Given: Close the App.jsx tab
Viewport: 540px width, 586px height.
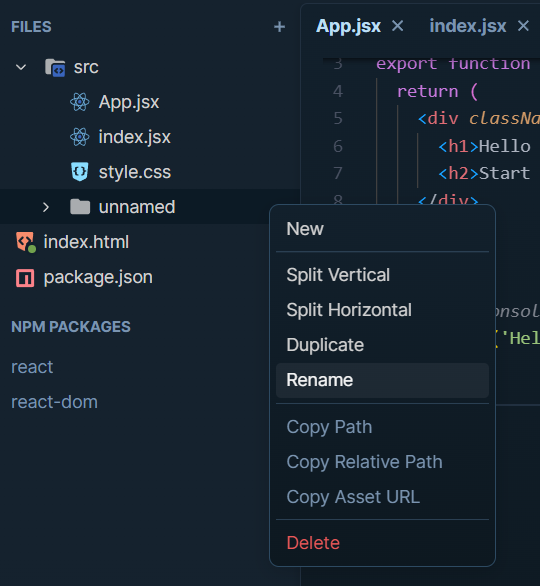Looking at the screenshot, I should click(398, 26).
